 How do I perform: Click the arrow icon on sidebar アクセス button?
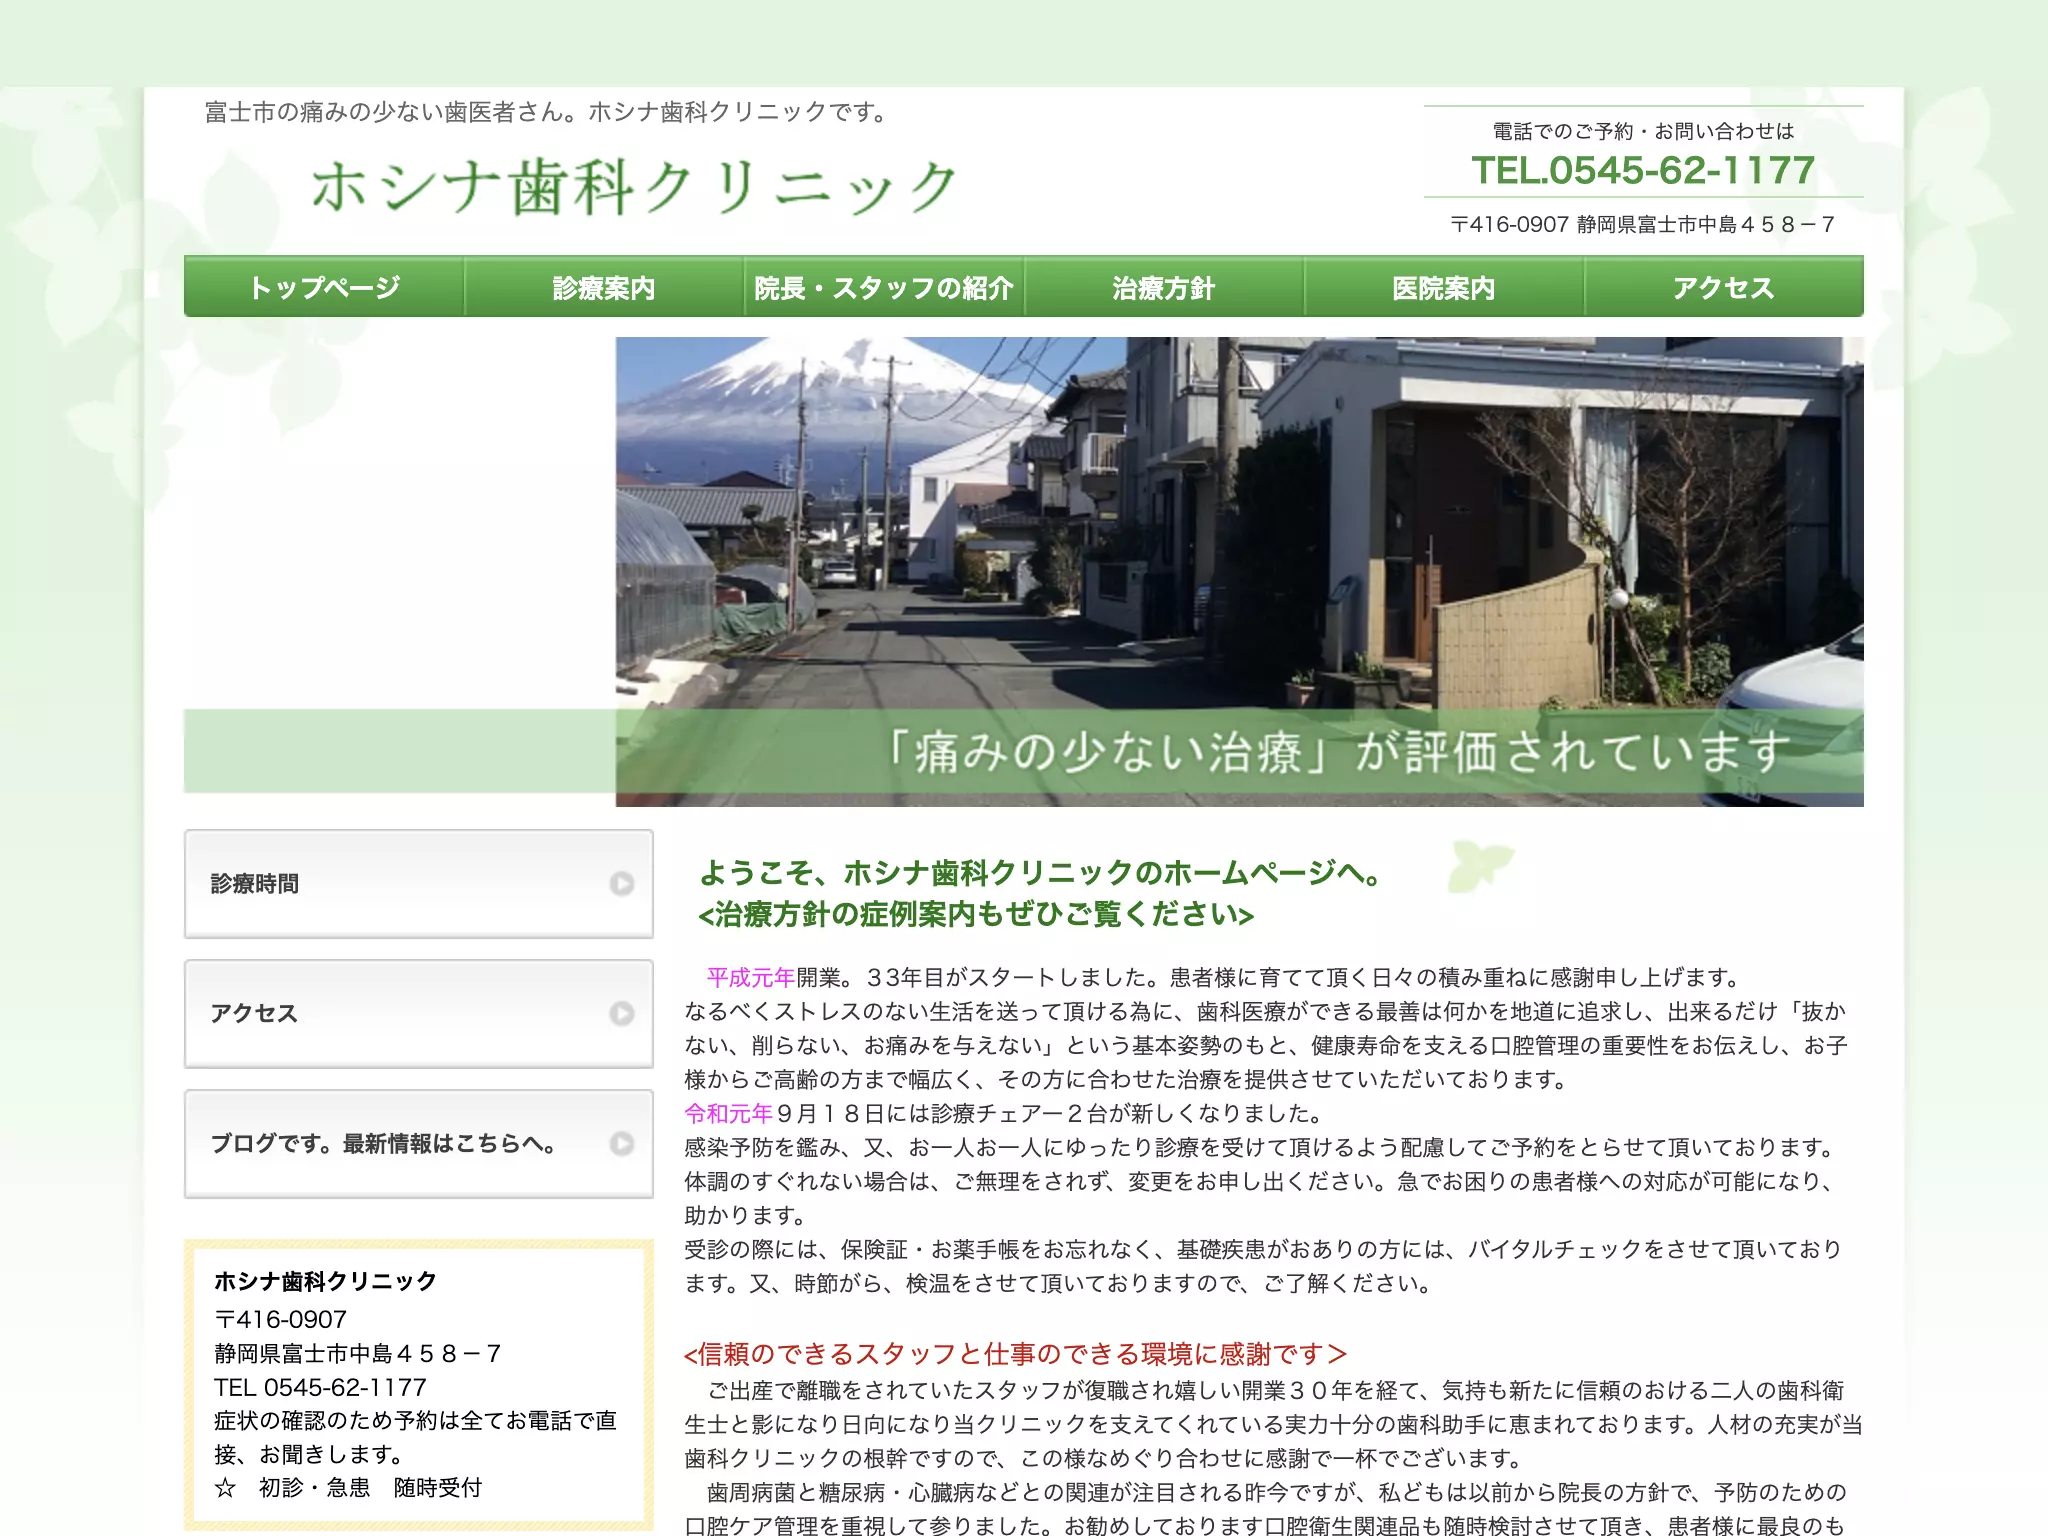point(622,1014)
